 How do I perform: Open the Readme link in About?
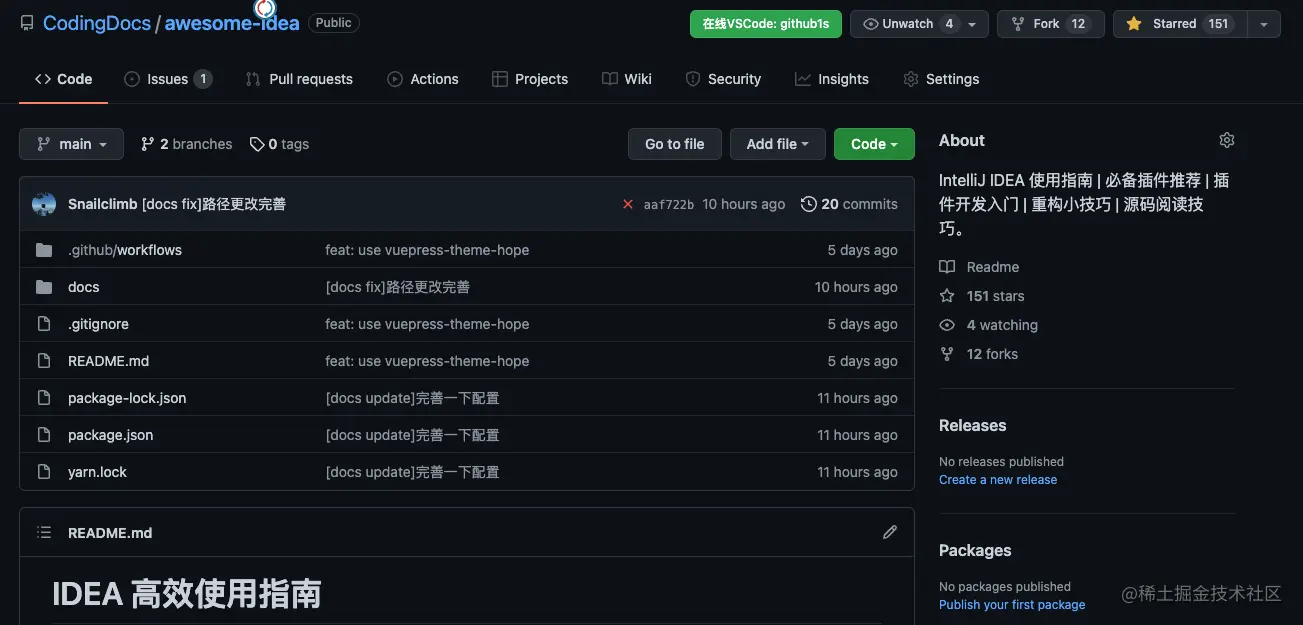pyautogui.click(x=980, y=267)
